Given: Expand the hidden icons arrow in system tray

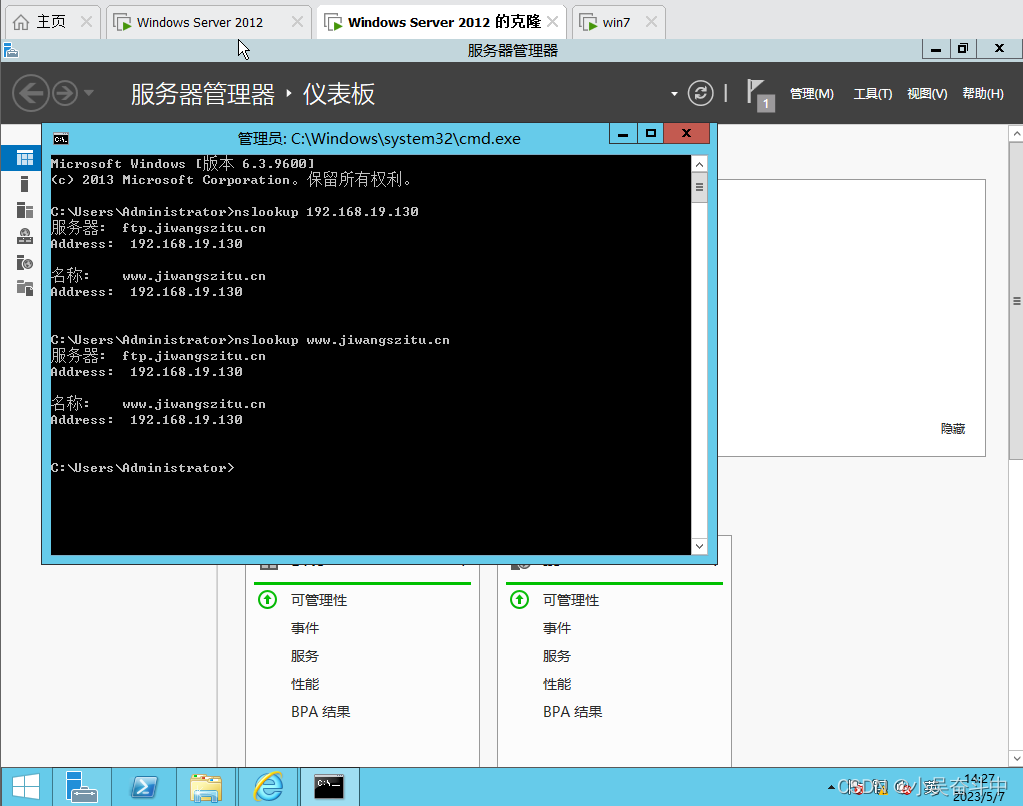Looking at the screenshot, I should point(830,787).
